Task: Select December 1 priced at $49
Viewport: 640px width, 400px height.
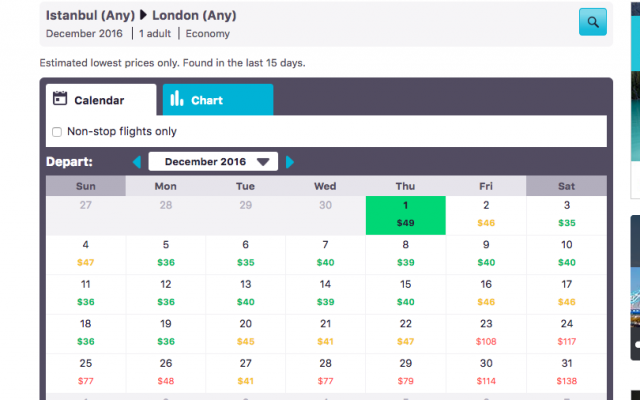Action: pos(405,215)
